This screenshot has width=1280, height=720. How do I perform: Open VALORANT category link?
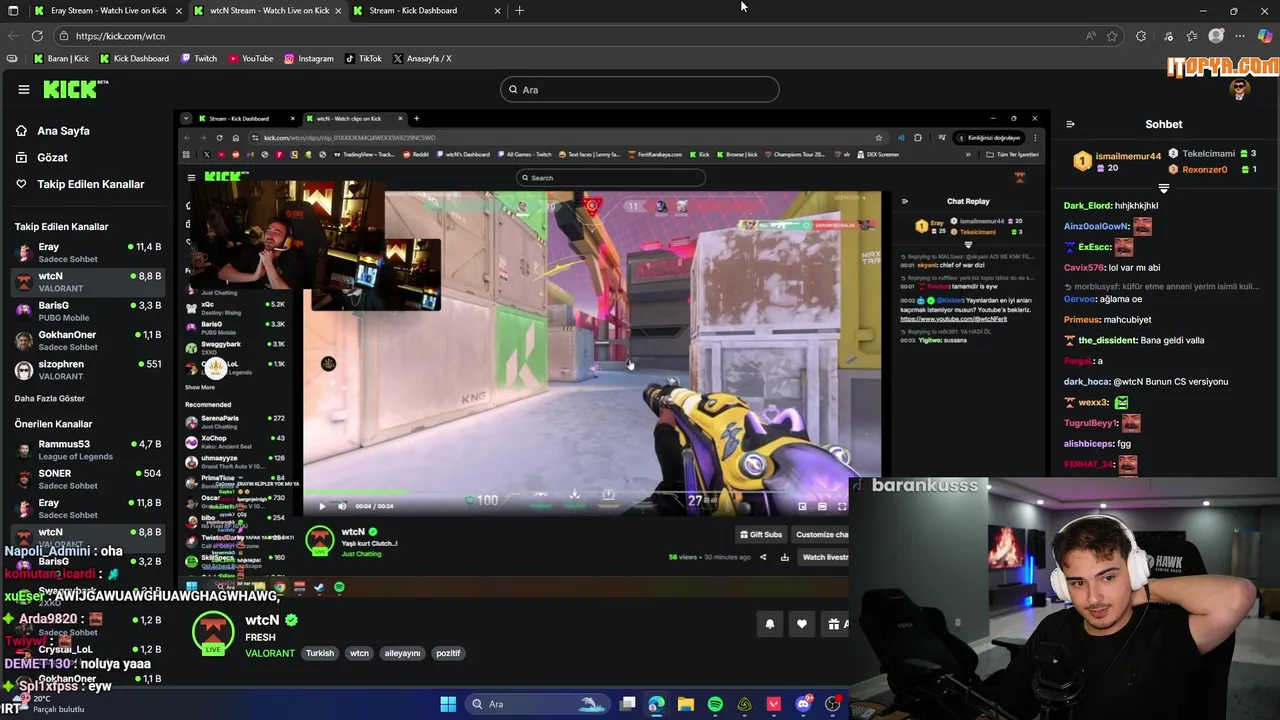point(270,653)
